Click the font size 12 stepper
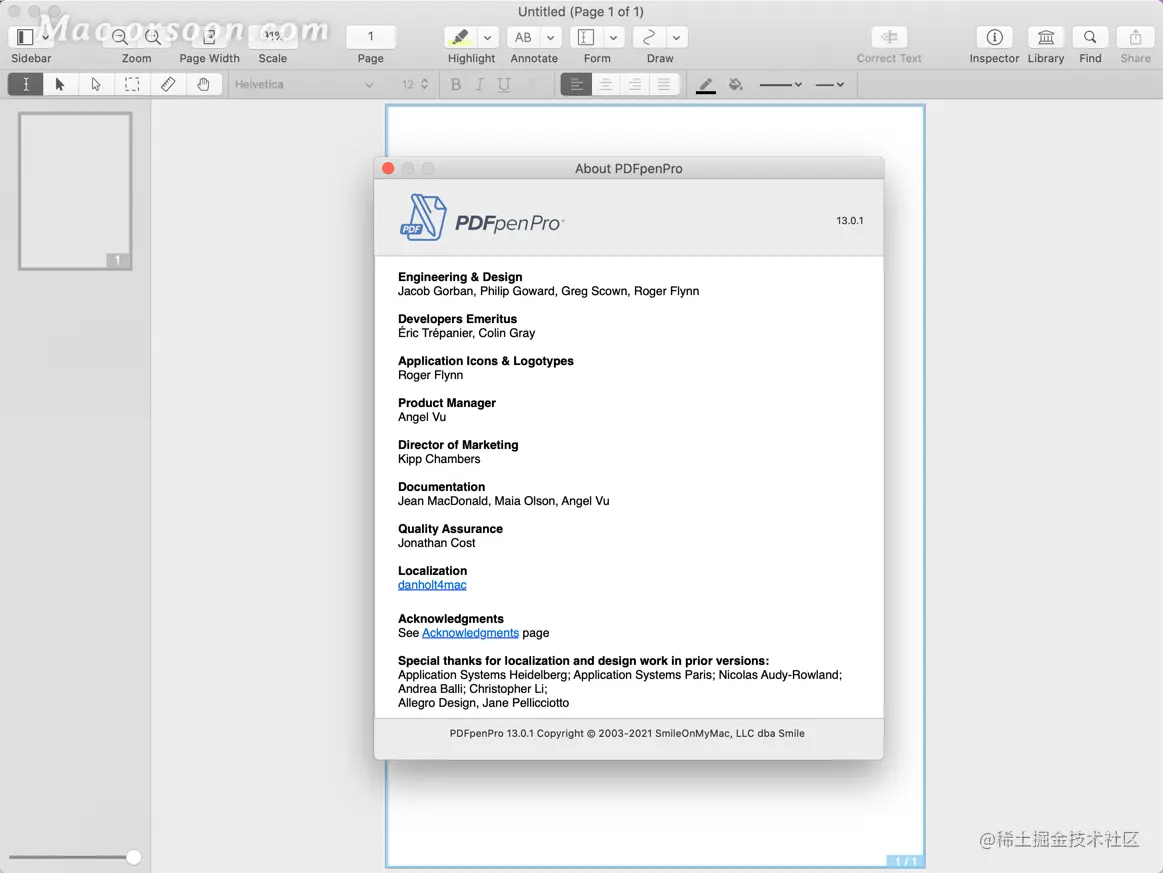The height and width of the screenshot is (873, 1163). click(424, 85)
